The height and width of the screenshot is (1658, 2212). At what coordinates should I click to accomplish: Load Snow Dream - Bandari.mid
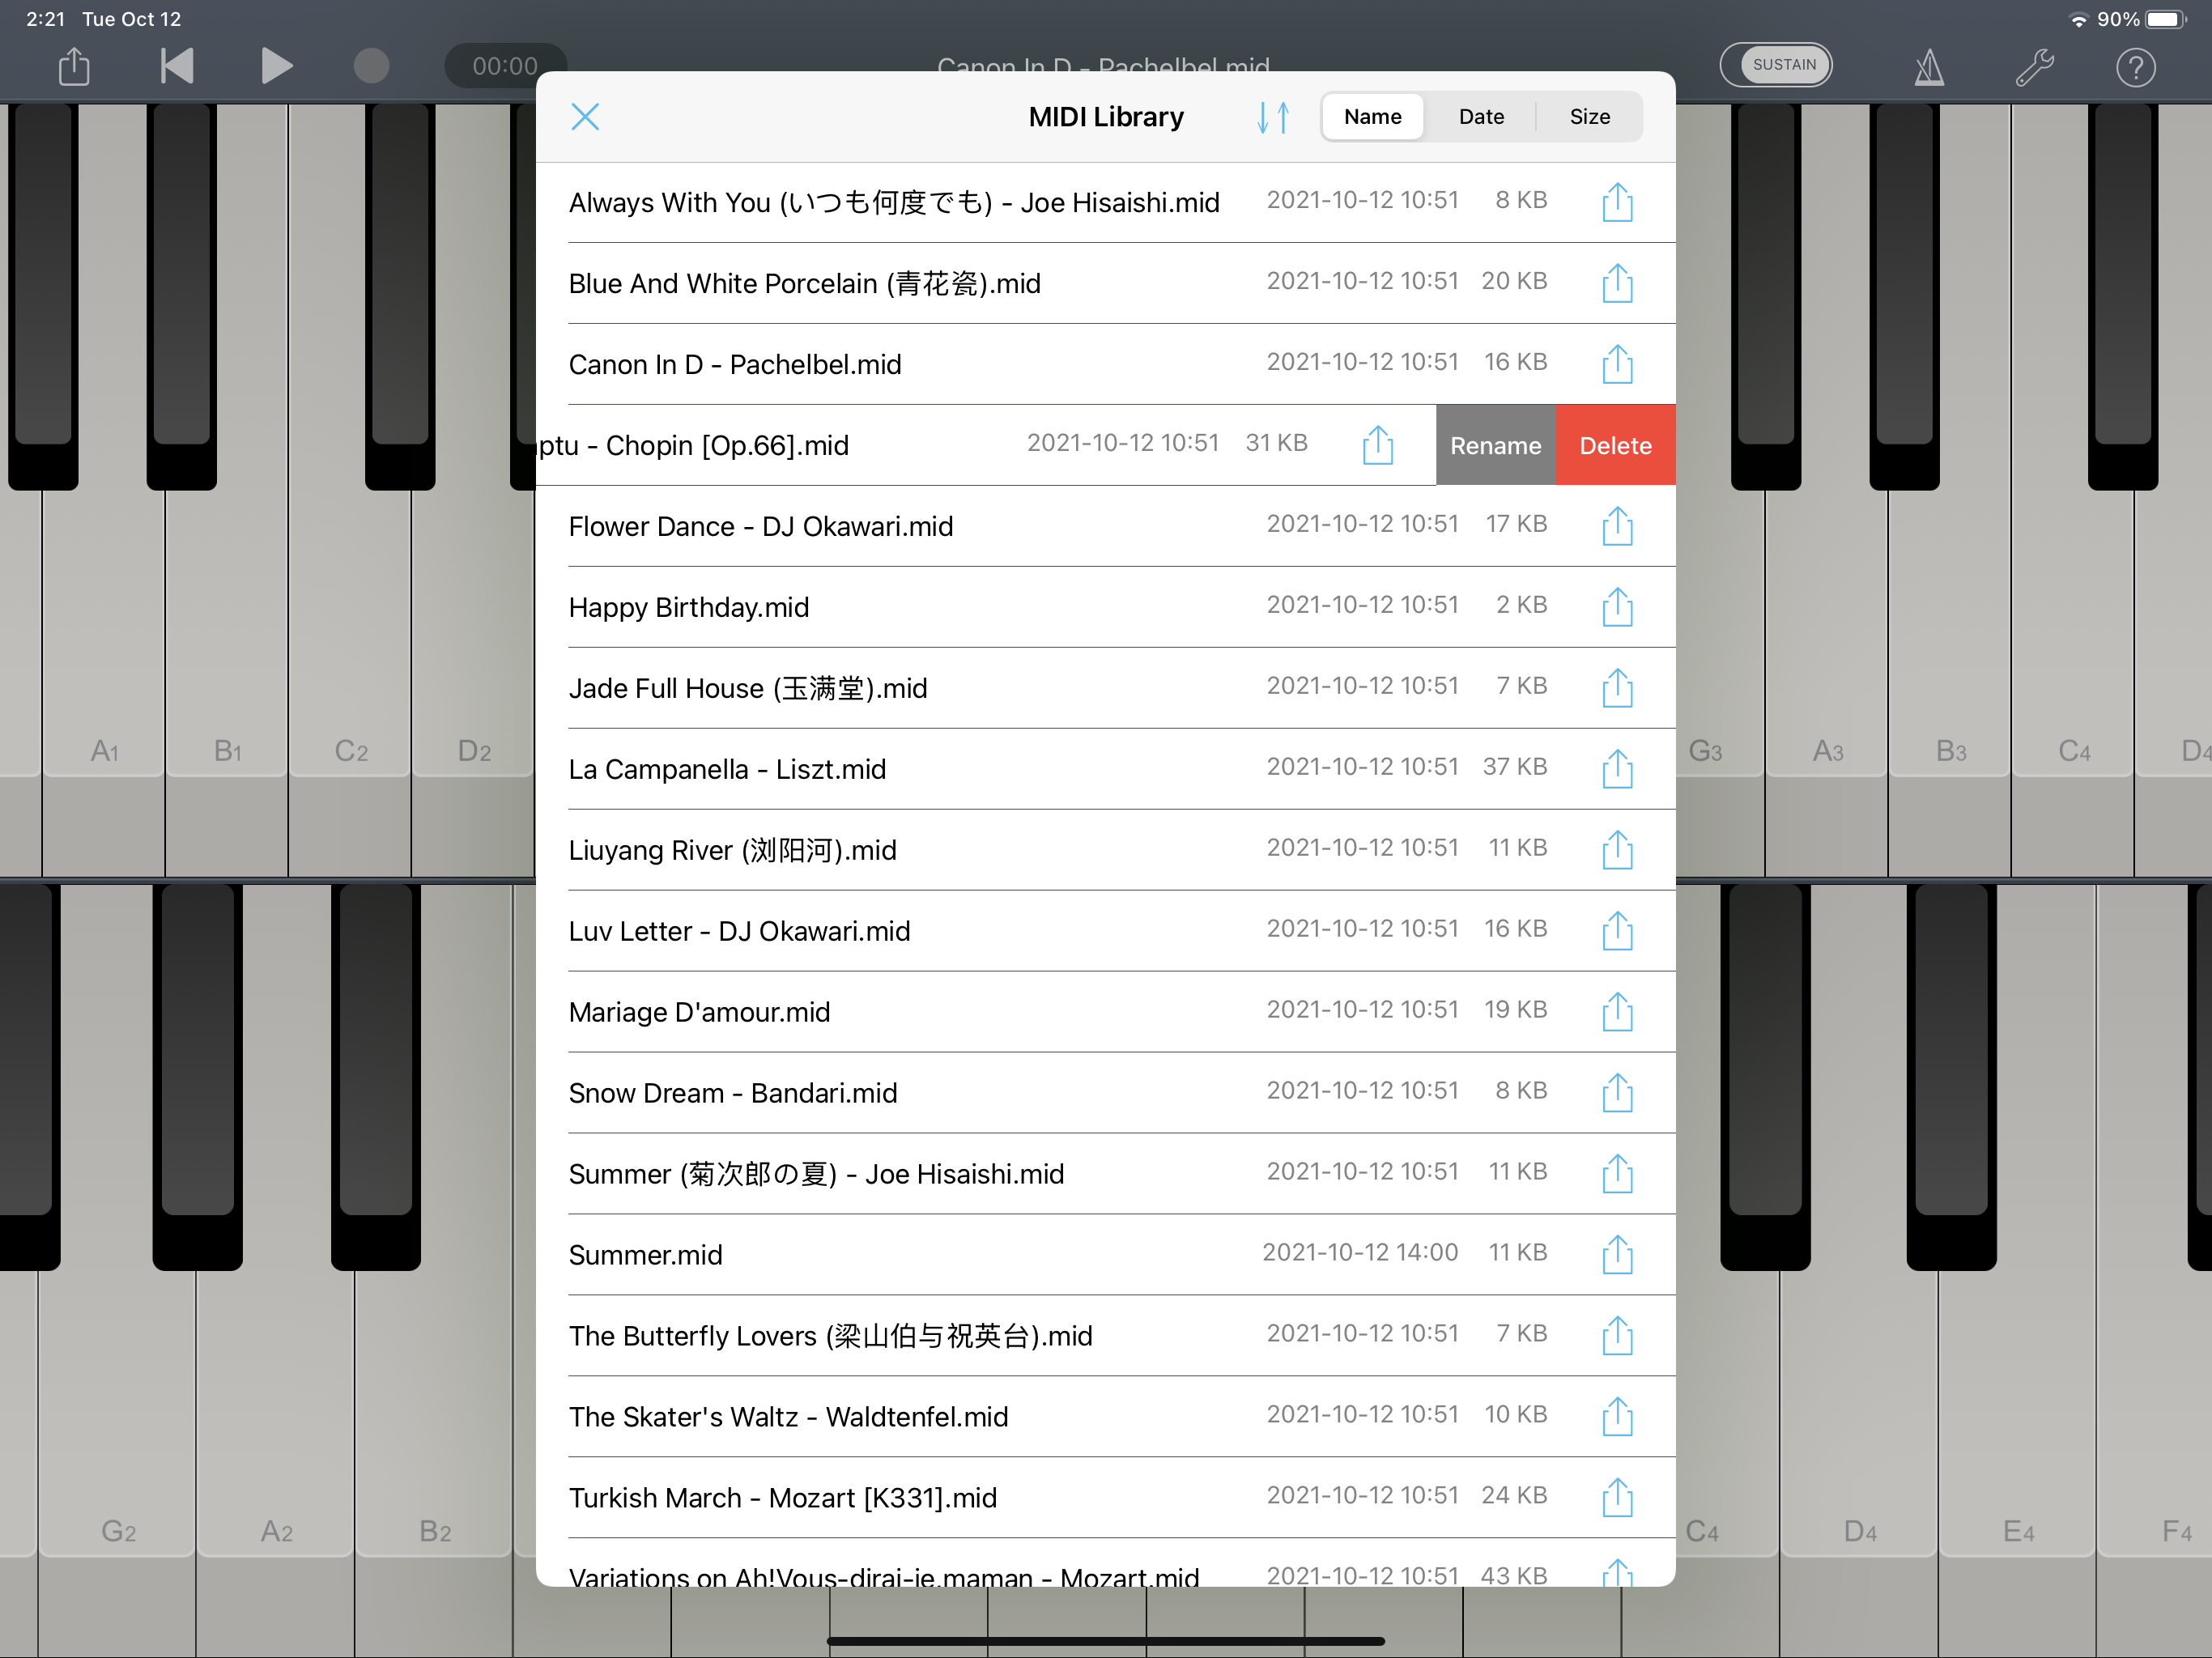[x=1105, y=1093]
